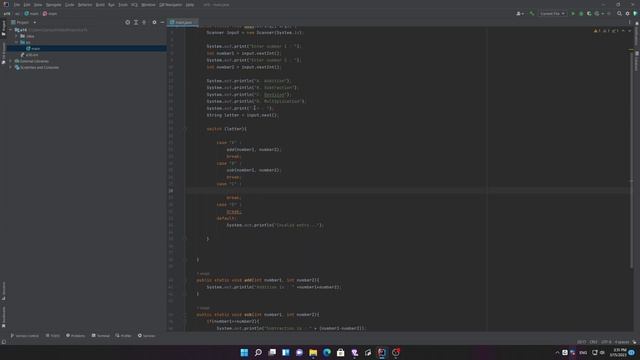Show hidden system tray icons

click(557, 353)
